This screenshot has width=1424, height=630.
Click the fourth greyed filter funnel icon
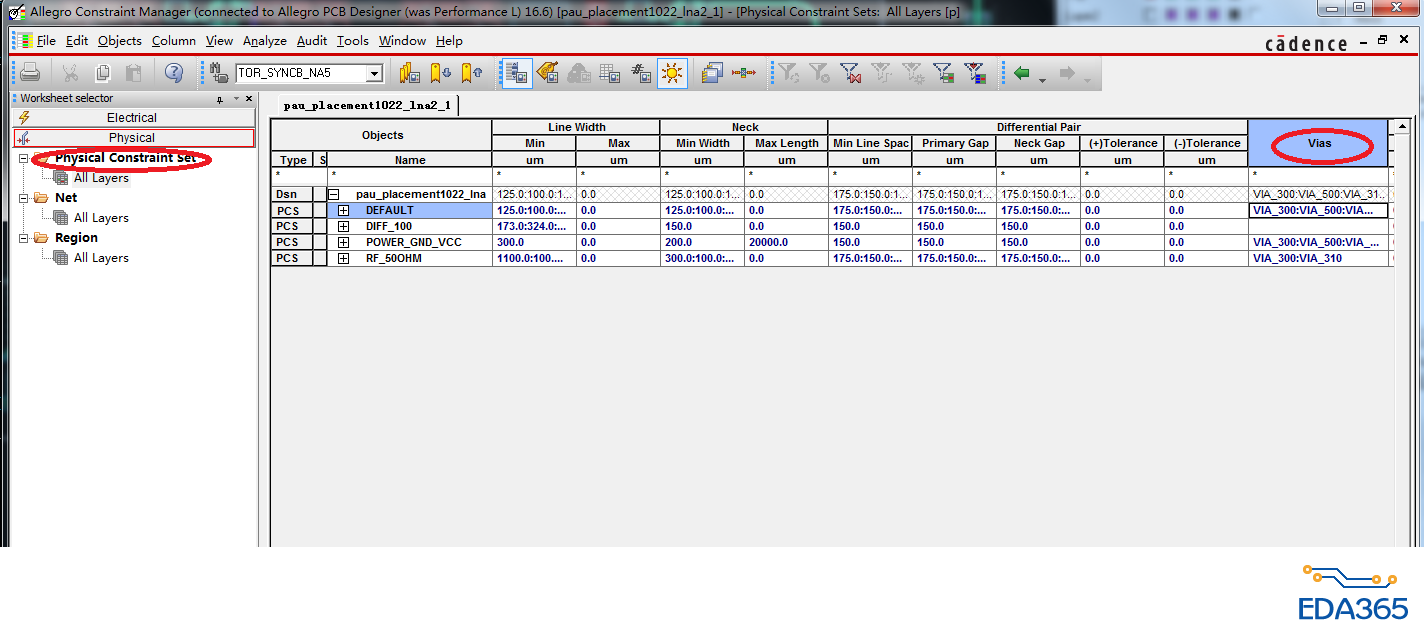[882, 73]
